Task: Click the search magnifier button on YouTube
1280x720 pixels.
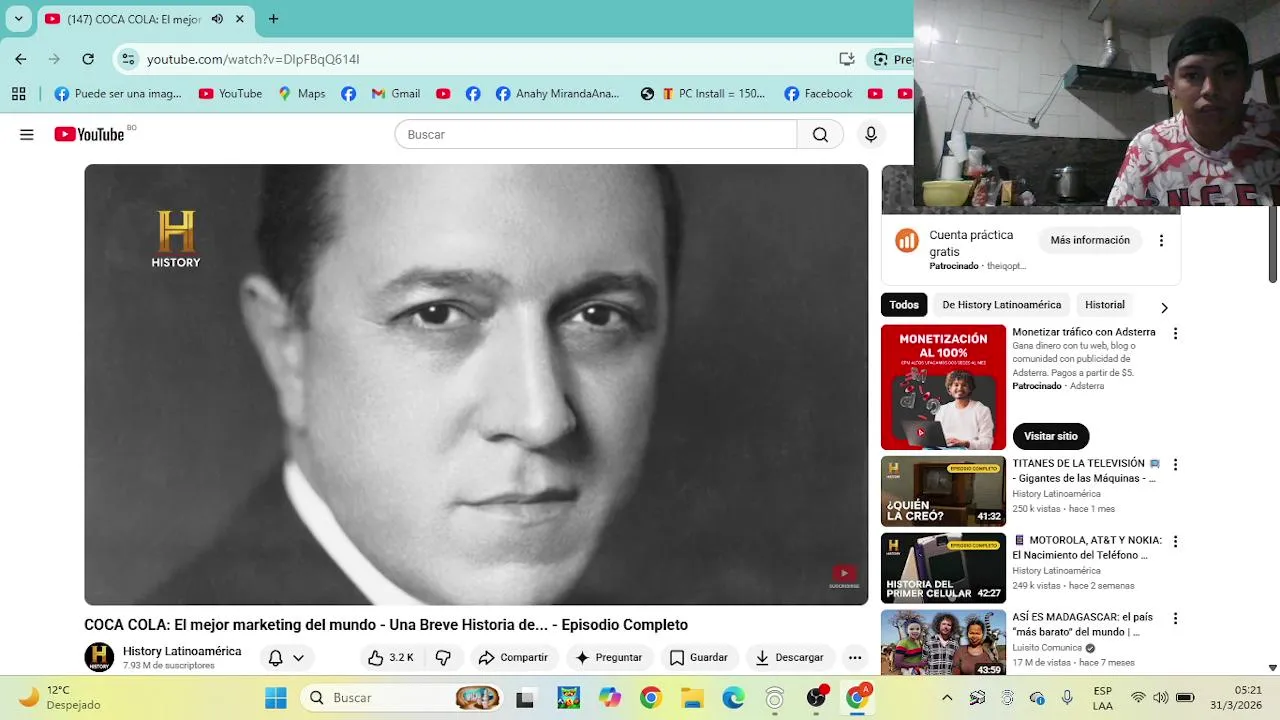Action: [820, 134]
